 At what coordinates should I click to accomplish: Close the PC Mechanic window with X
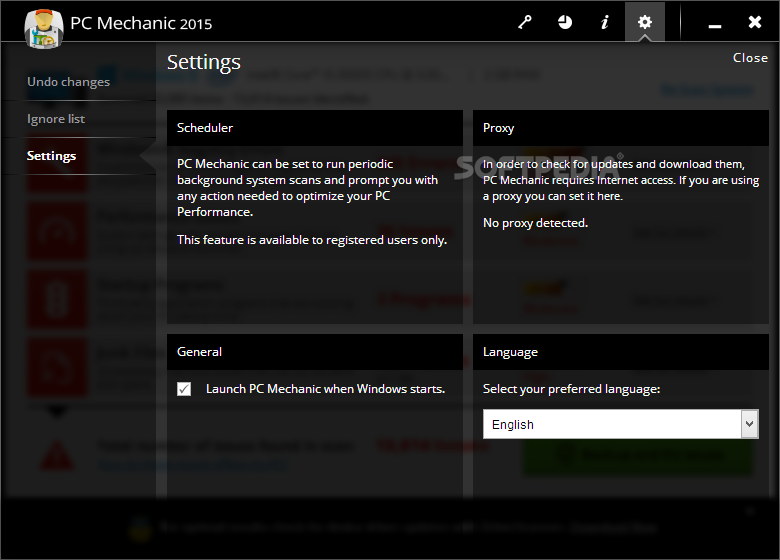(755, 22)
